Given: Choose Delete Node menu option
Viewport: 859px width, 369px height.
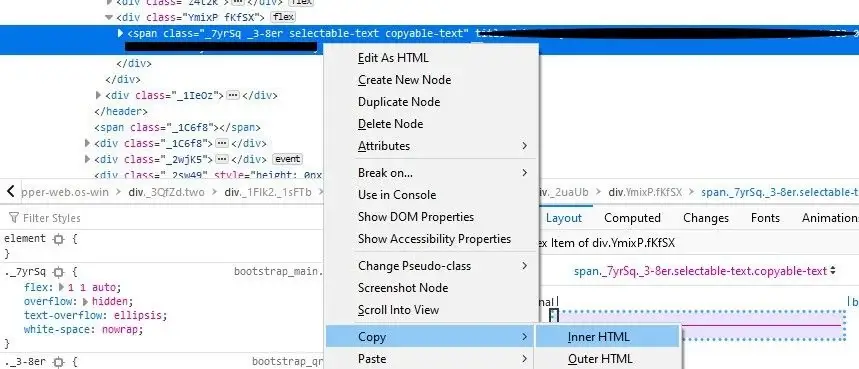Looking at the screenshot, I should 390,124.
